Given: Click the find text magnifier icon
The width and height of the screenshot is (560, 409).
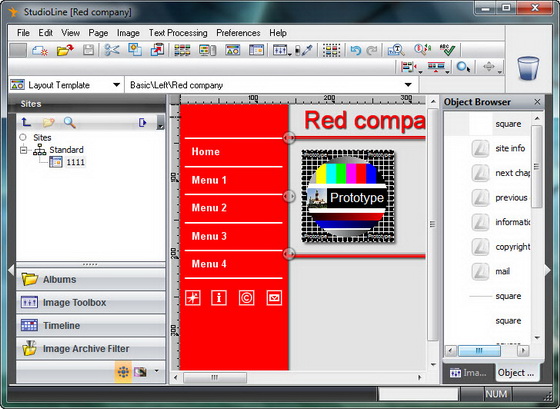Looking at the screenshot, I should point(396,50).
